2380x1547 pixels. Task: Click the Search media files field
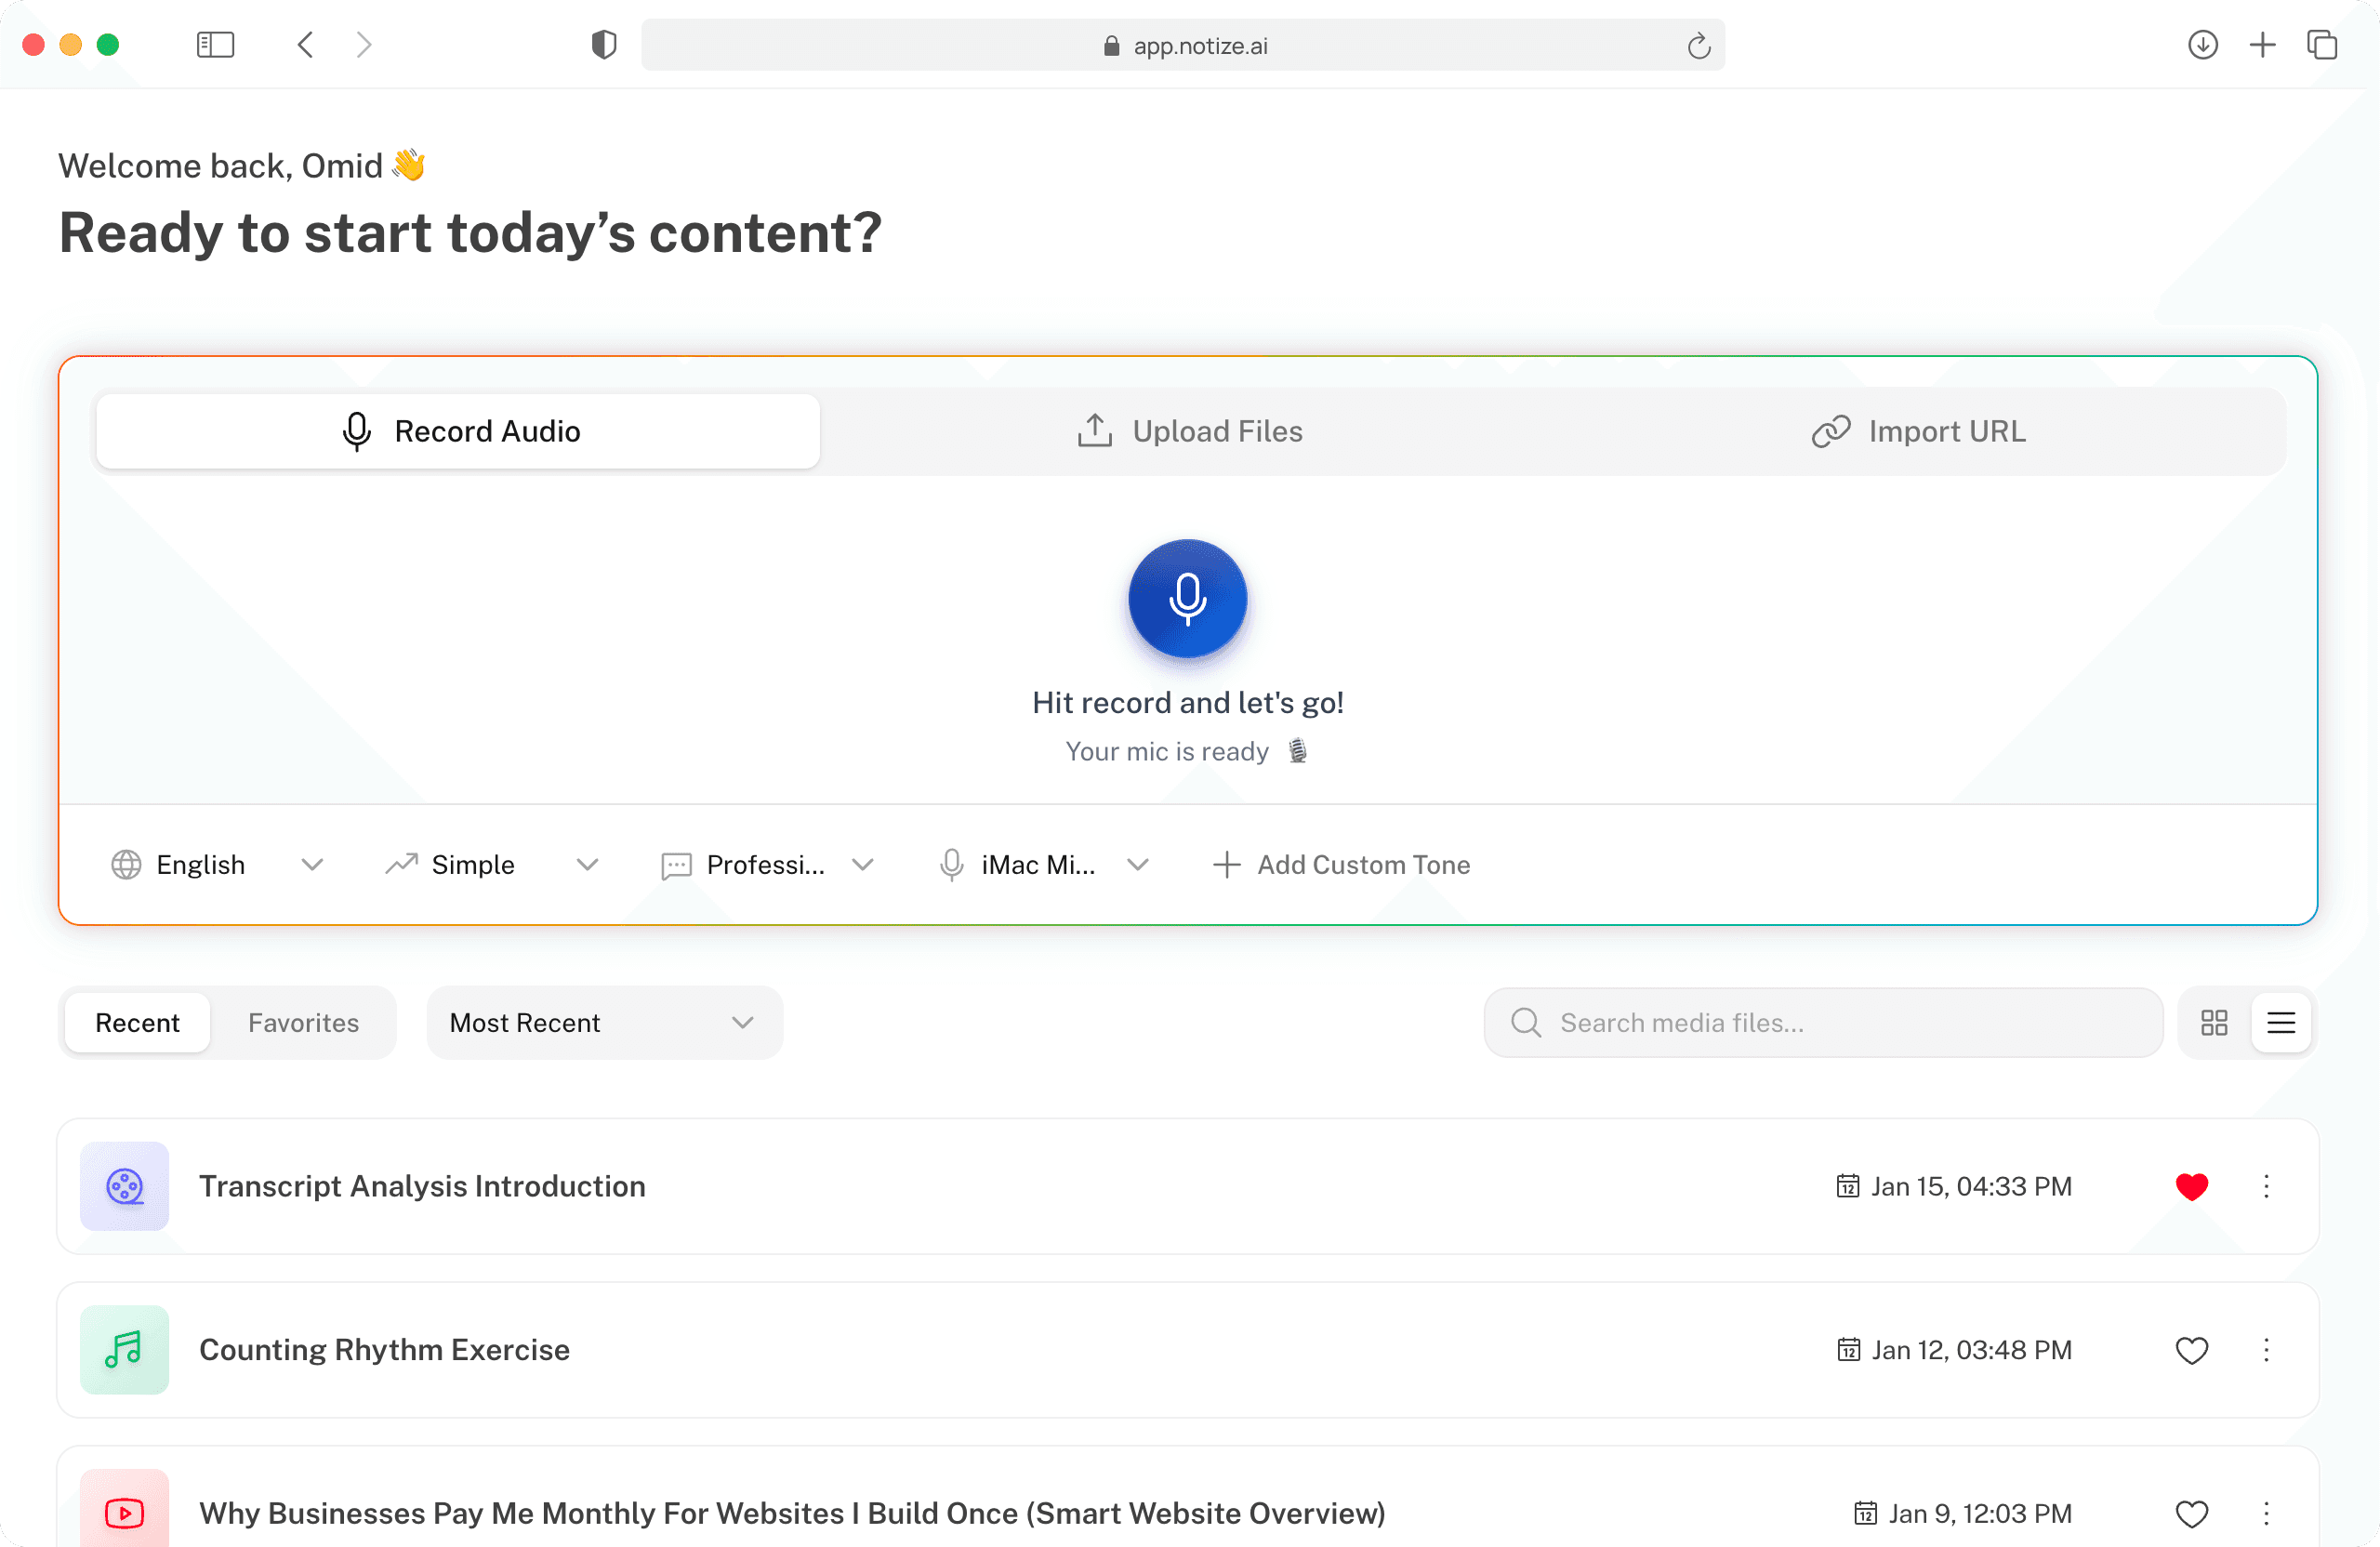point(1822,1022)
